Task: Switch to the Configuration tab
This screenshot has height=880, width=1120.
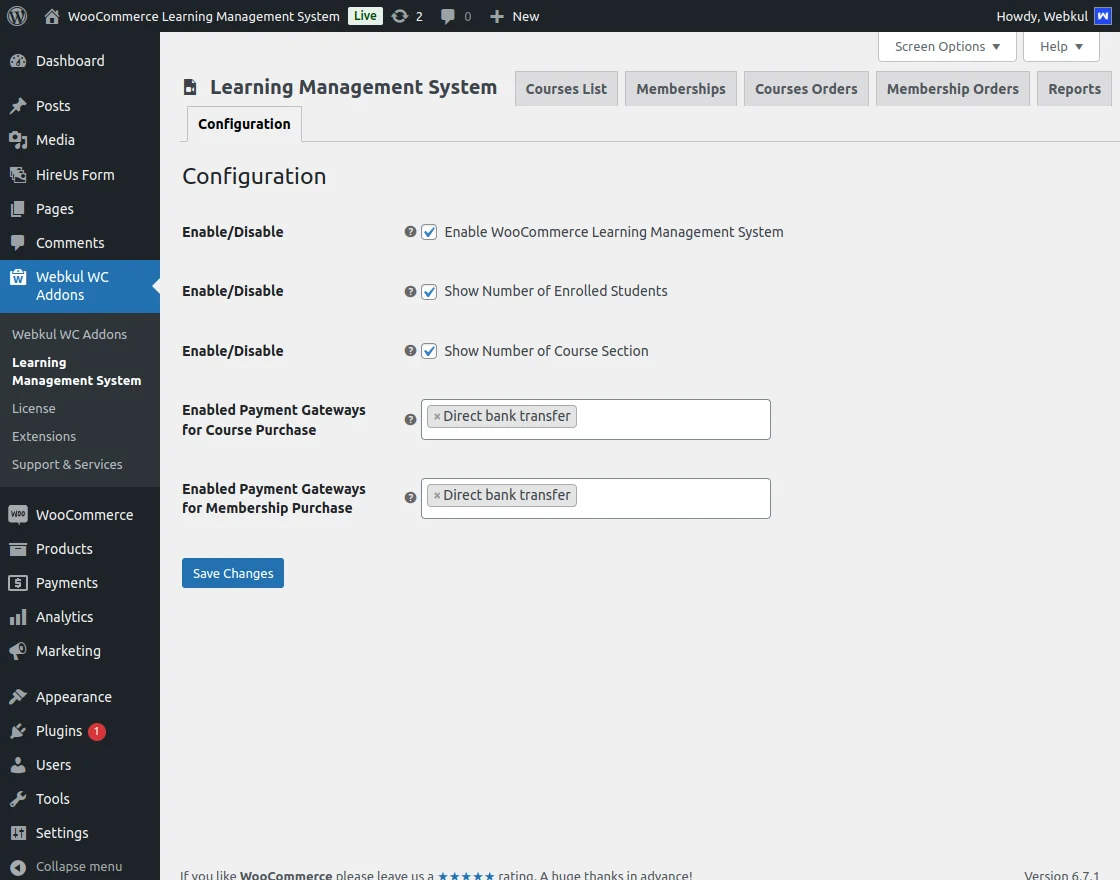Action: (243, 123)
